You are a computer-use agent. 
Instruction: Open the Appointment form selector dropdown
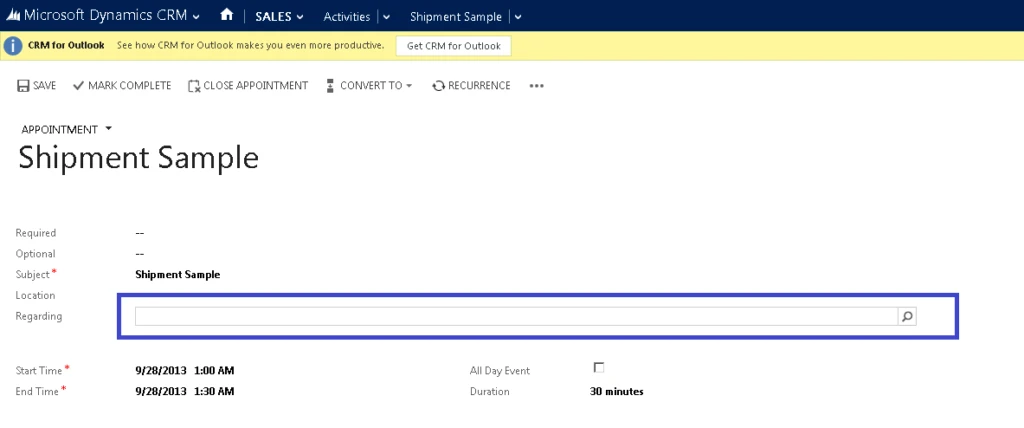(x=109, y=129)
